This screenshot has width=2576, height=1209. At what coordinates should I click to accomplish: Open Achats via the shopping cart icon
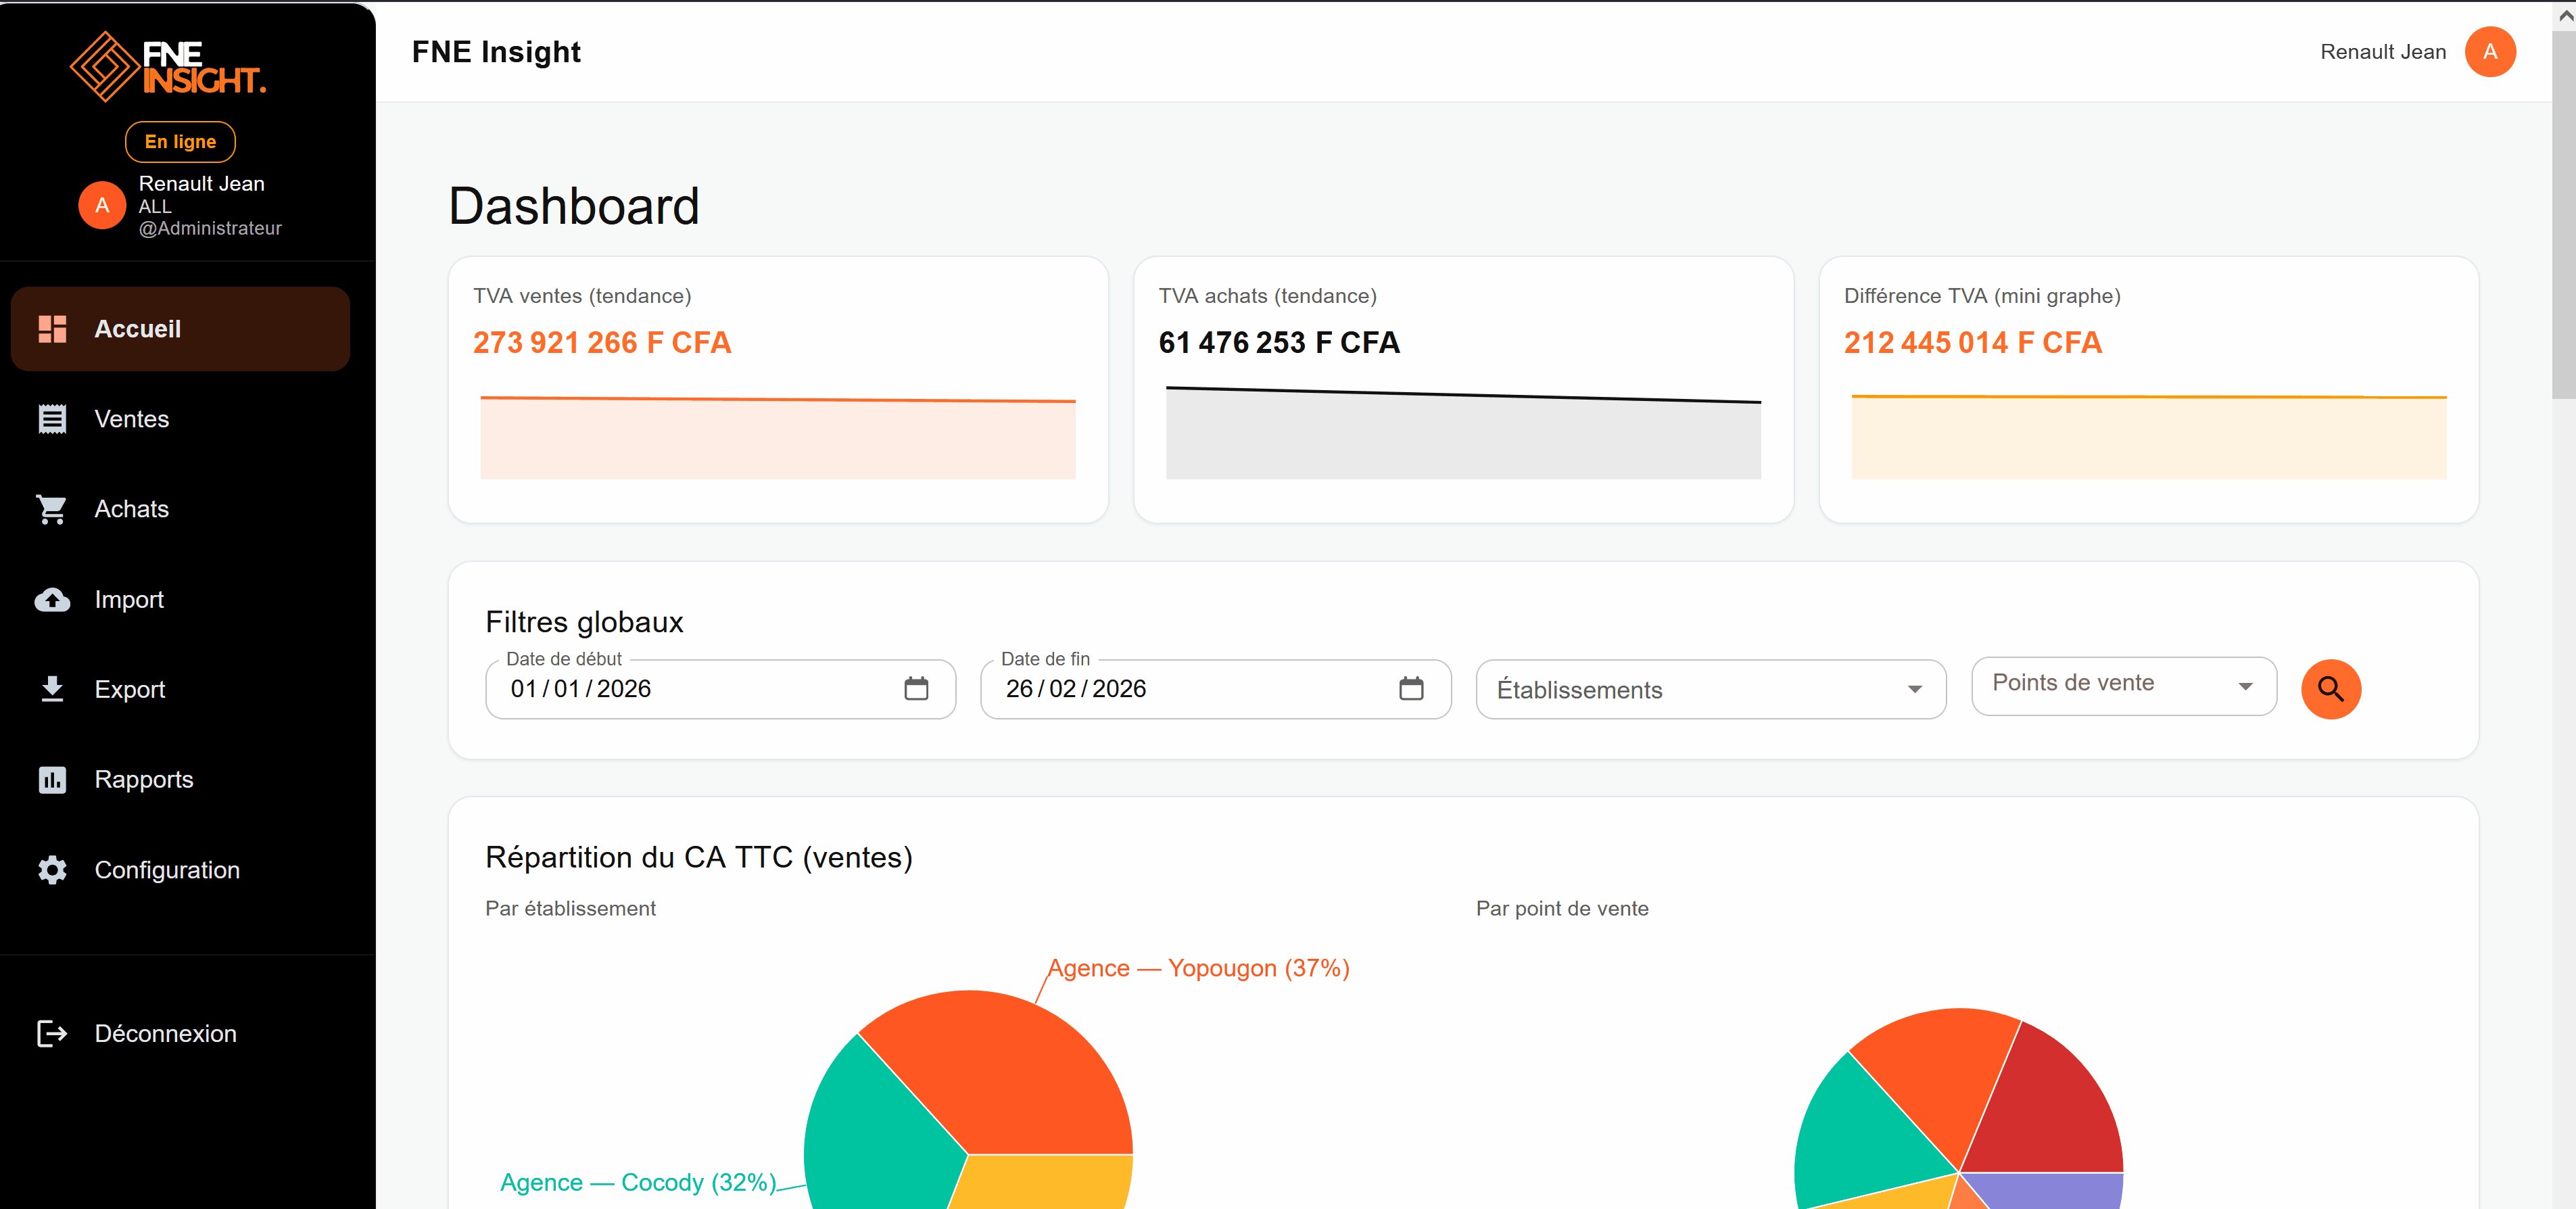tap(52, 509)
